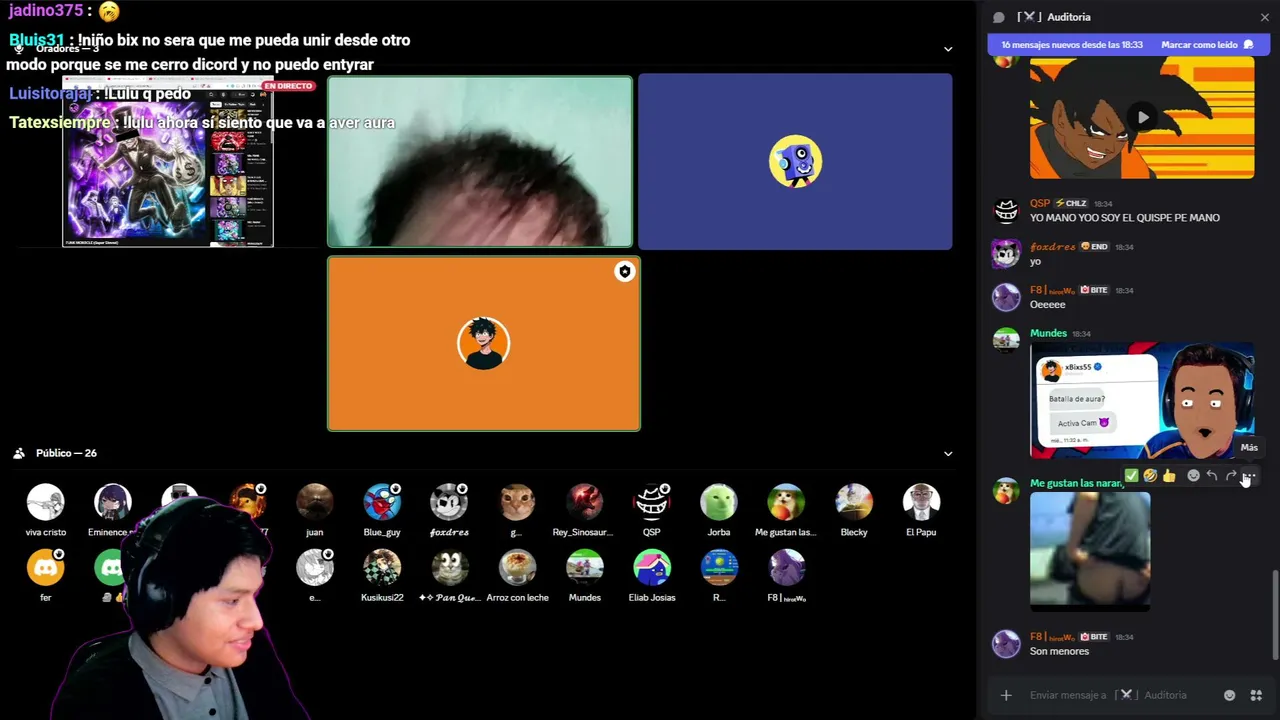React with the laughing emoji
Image resolution: width=1280 pixels, height=720 pixels.
1150,476
